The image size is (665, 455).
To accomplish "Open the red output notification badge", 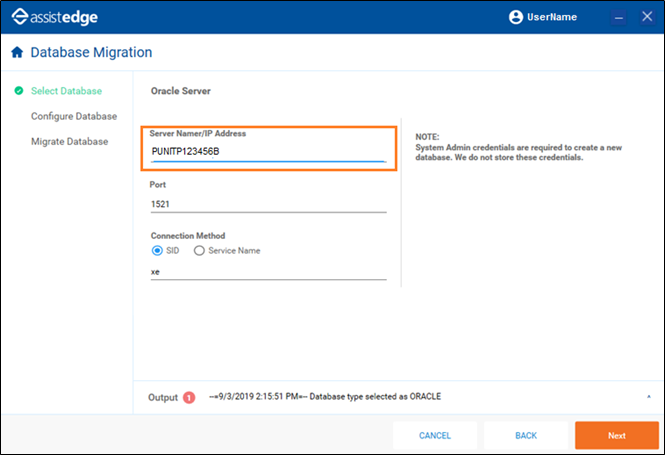I will (x=189, y=397).
